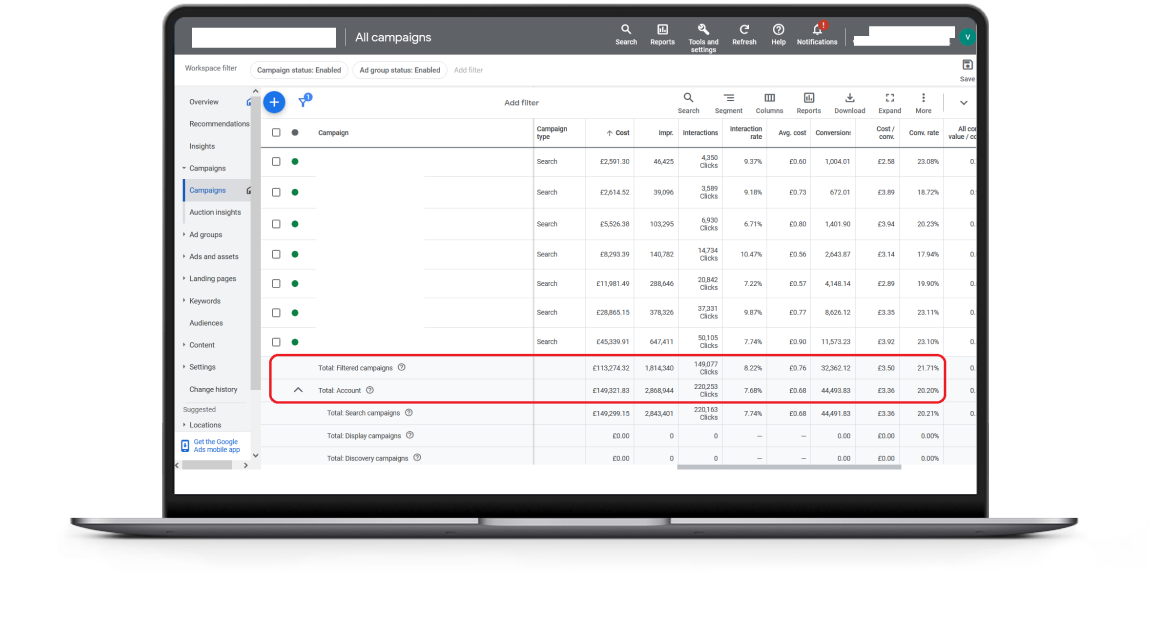Image resolution: width=1150 pixels, height=630 pixels.
Task: Open Reports from the top header
Action: click(x=662, y=31)
